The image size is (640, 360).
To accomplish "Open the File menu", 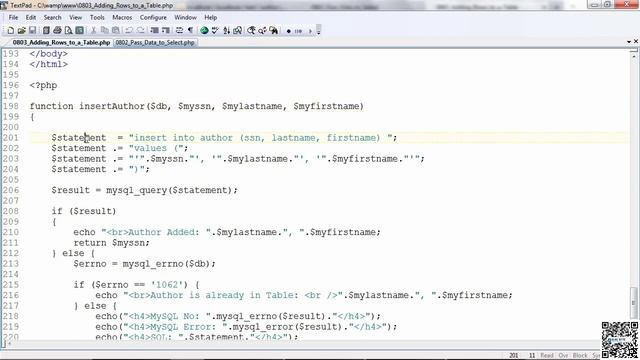I will click(13, 17).
